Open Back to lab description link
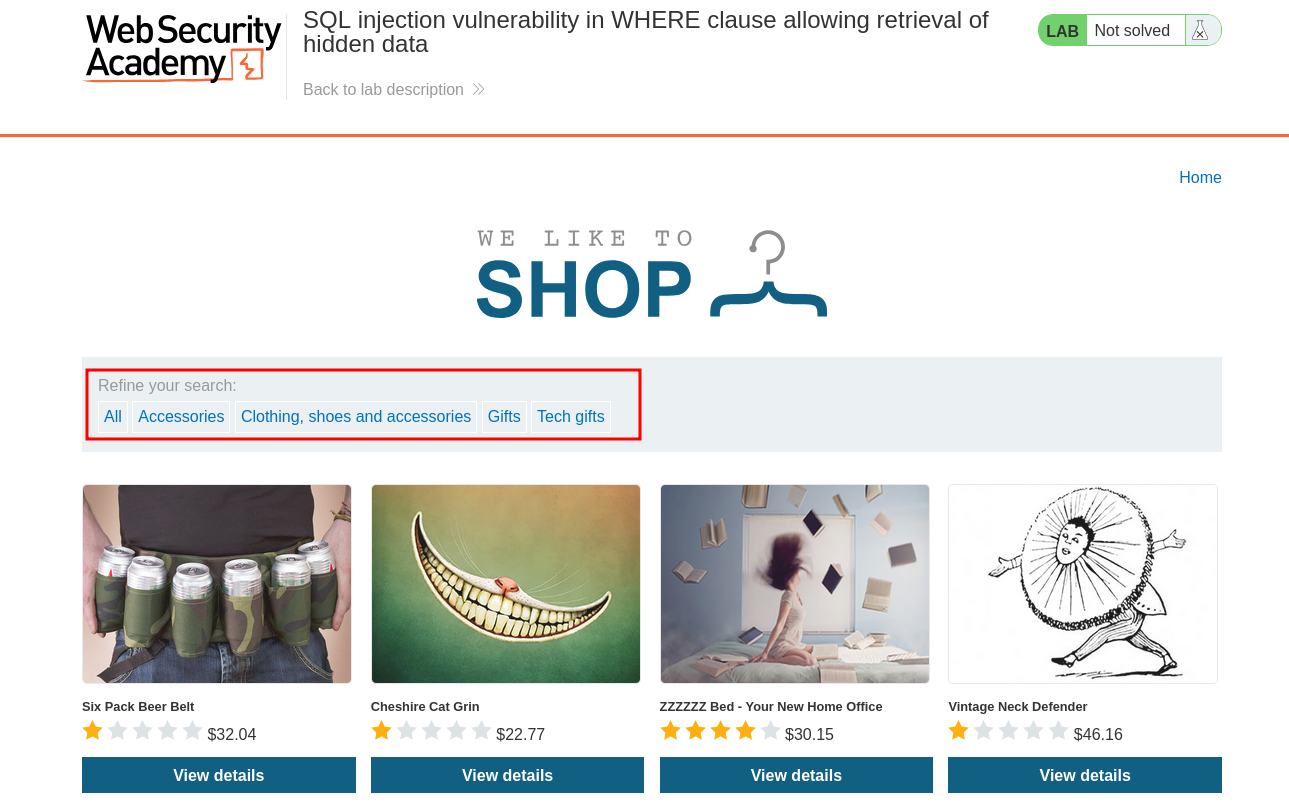 383,90
